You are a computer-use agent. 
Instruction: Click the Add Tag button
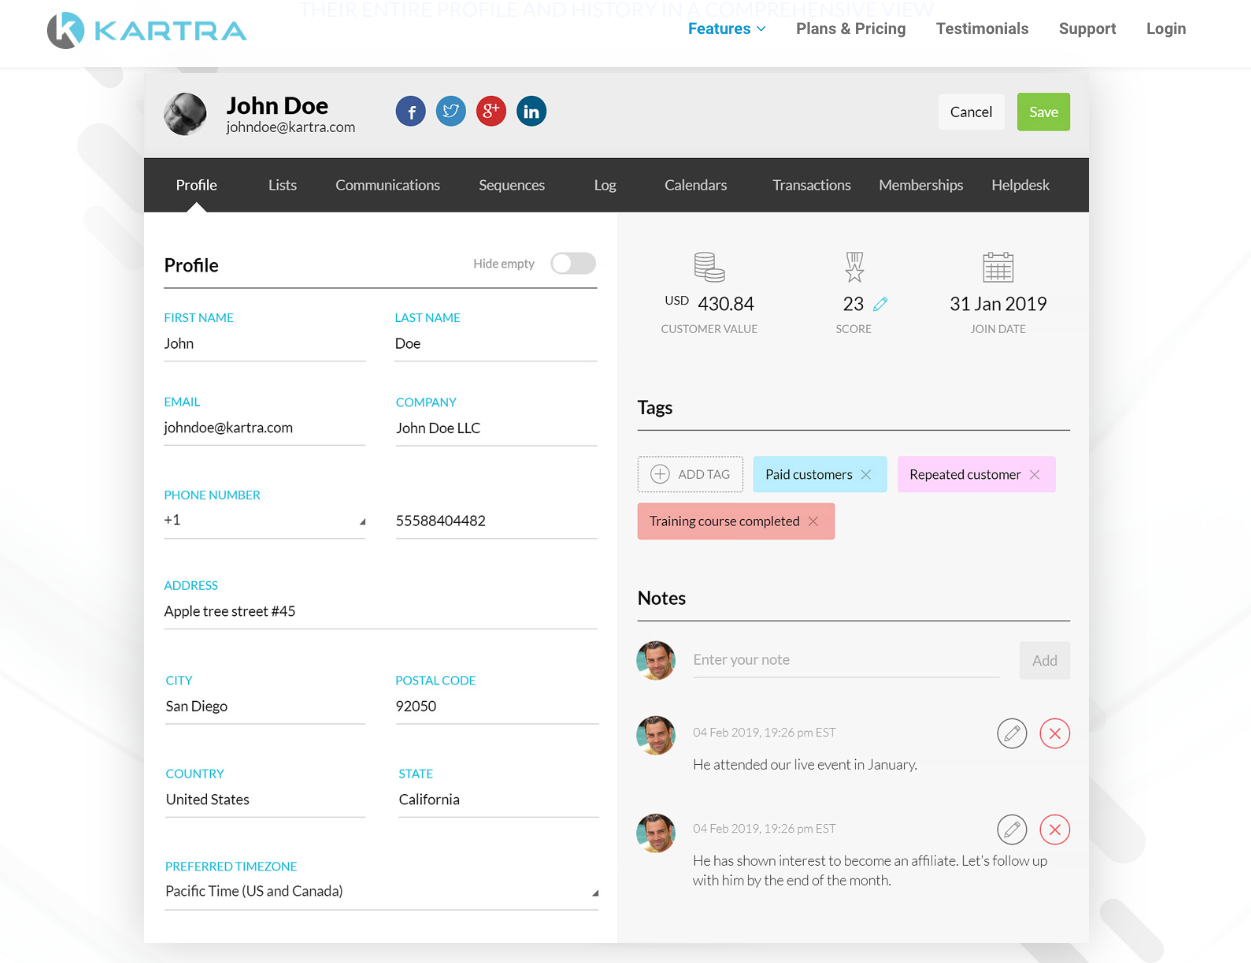click(690, 474)
